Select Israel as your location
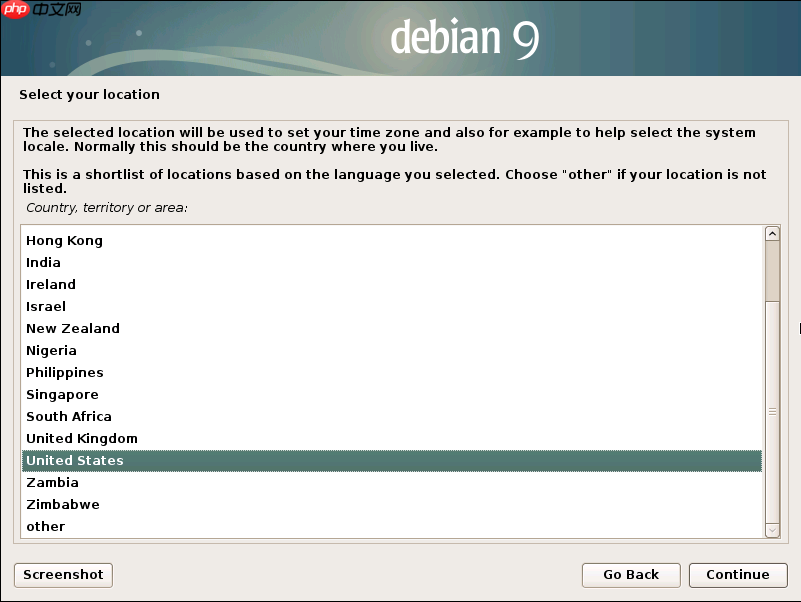This screenshot has height=602, width=801. [45, 306]
